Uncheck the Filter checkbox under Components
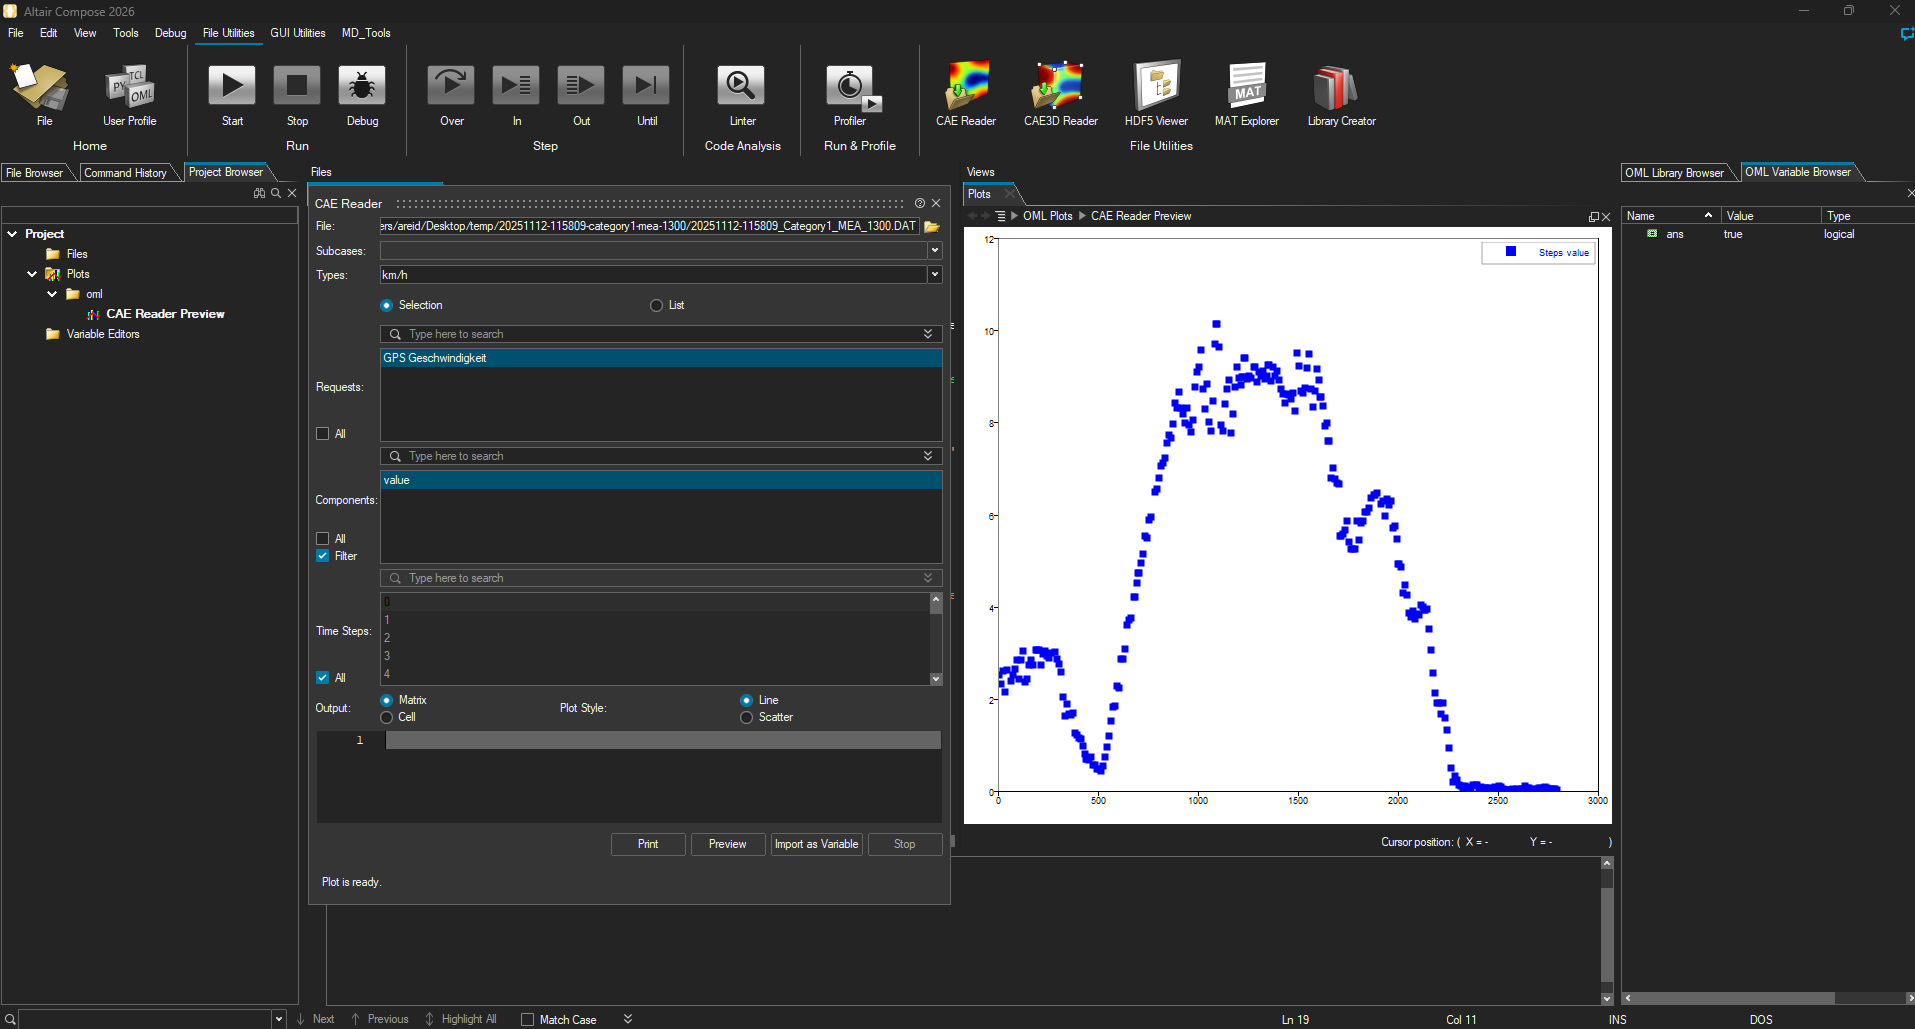This screenshot has height=1029, width=1915. pyautogui.click(x=323, y=556)
